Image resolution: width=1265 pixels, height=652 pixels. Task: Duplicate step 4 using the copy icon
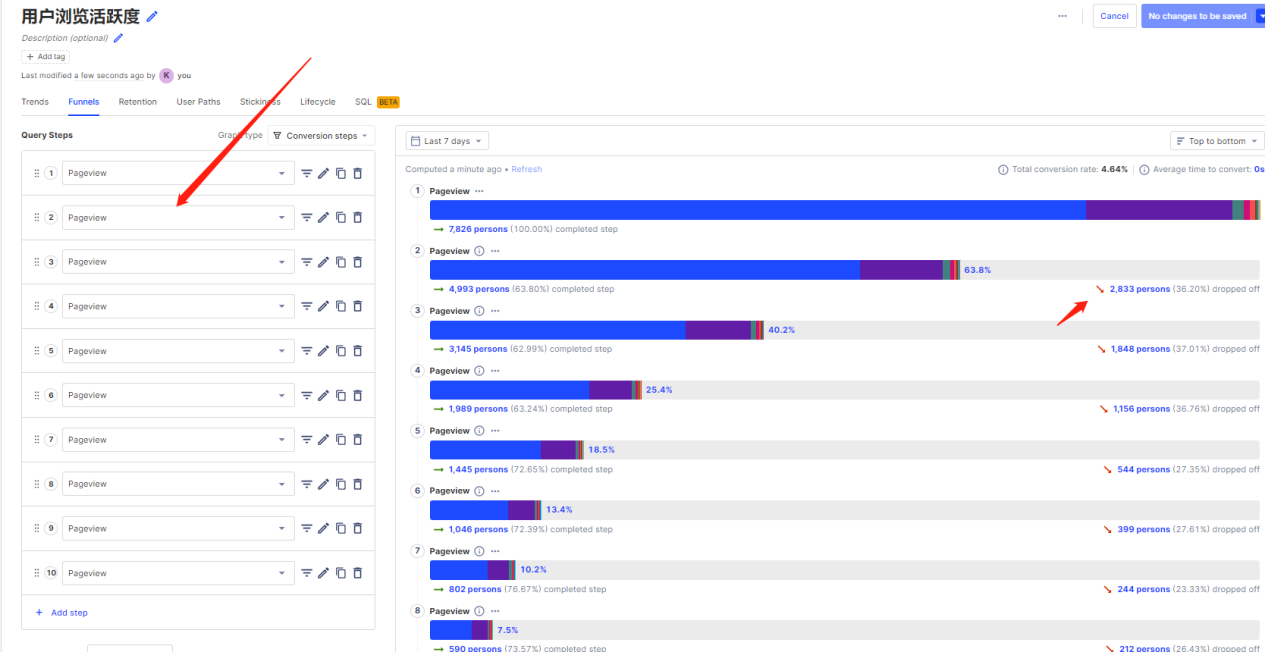tap(341, 306)
